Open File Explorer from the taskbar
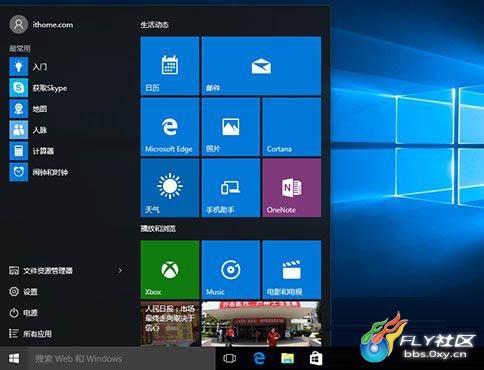Viewport: 484px width, 370px height. tap(287, 359)
